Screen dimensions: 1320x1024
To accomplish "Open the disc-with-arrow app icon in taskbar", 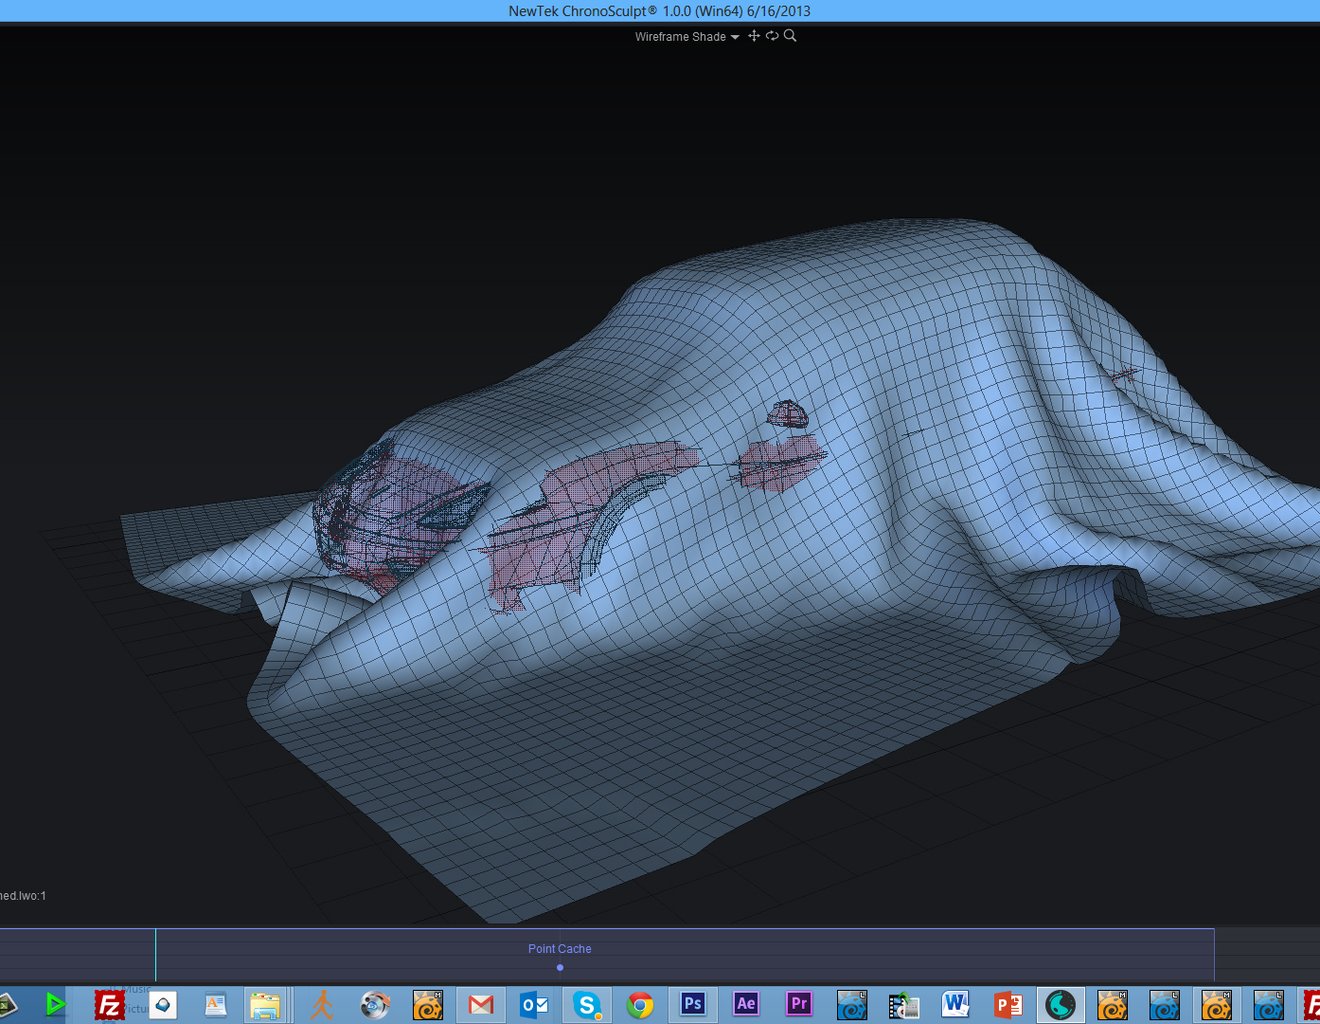I will [375, 1004].
